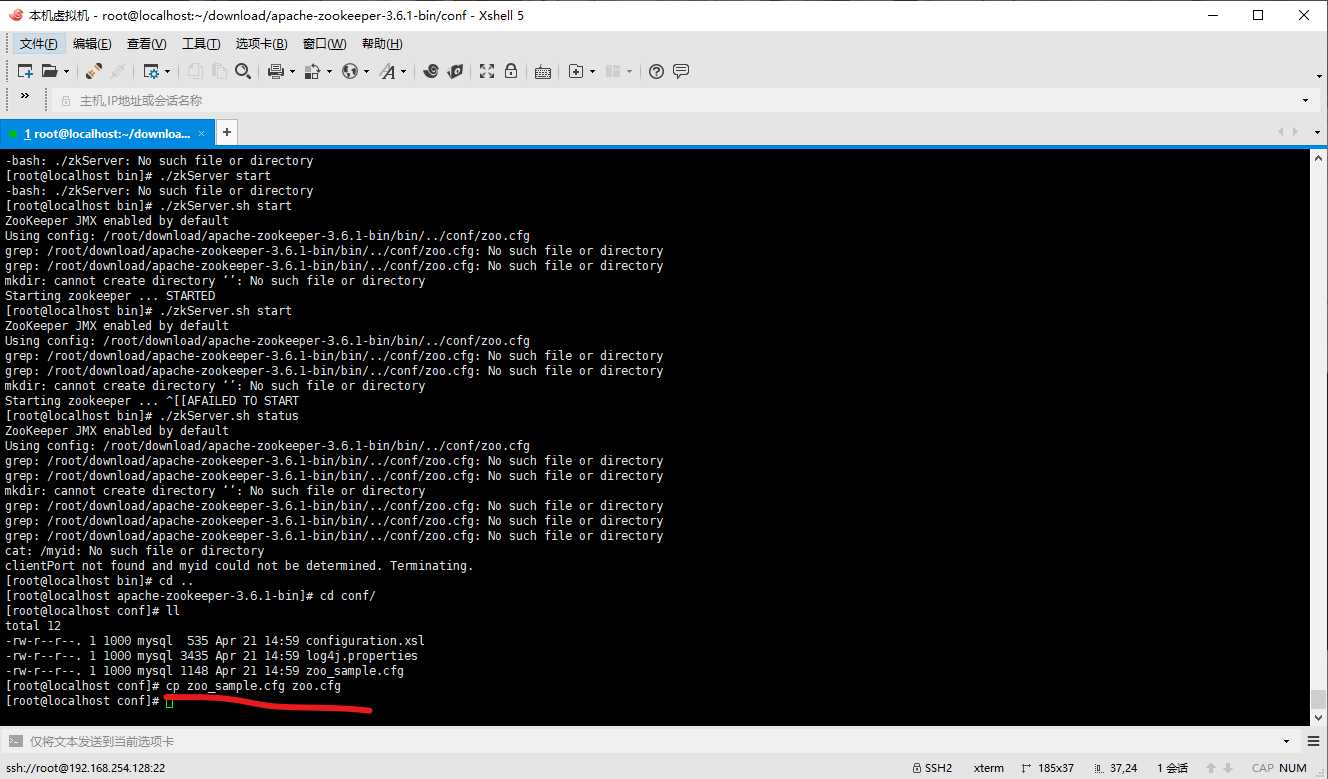Launch Xmanager via leaf icon

(455, 71)
